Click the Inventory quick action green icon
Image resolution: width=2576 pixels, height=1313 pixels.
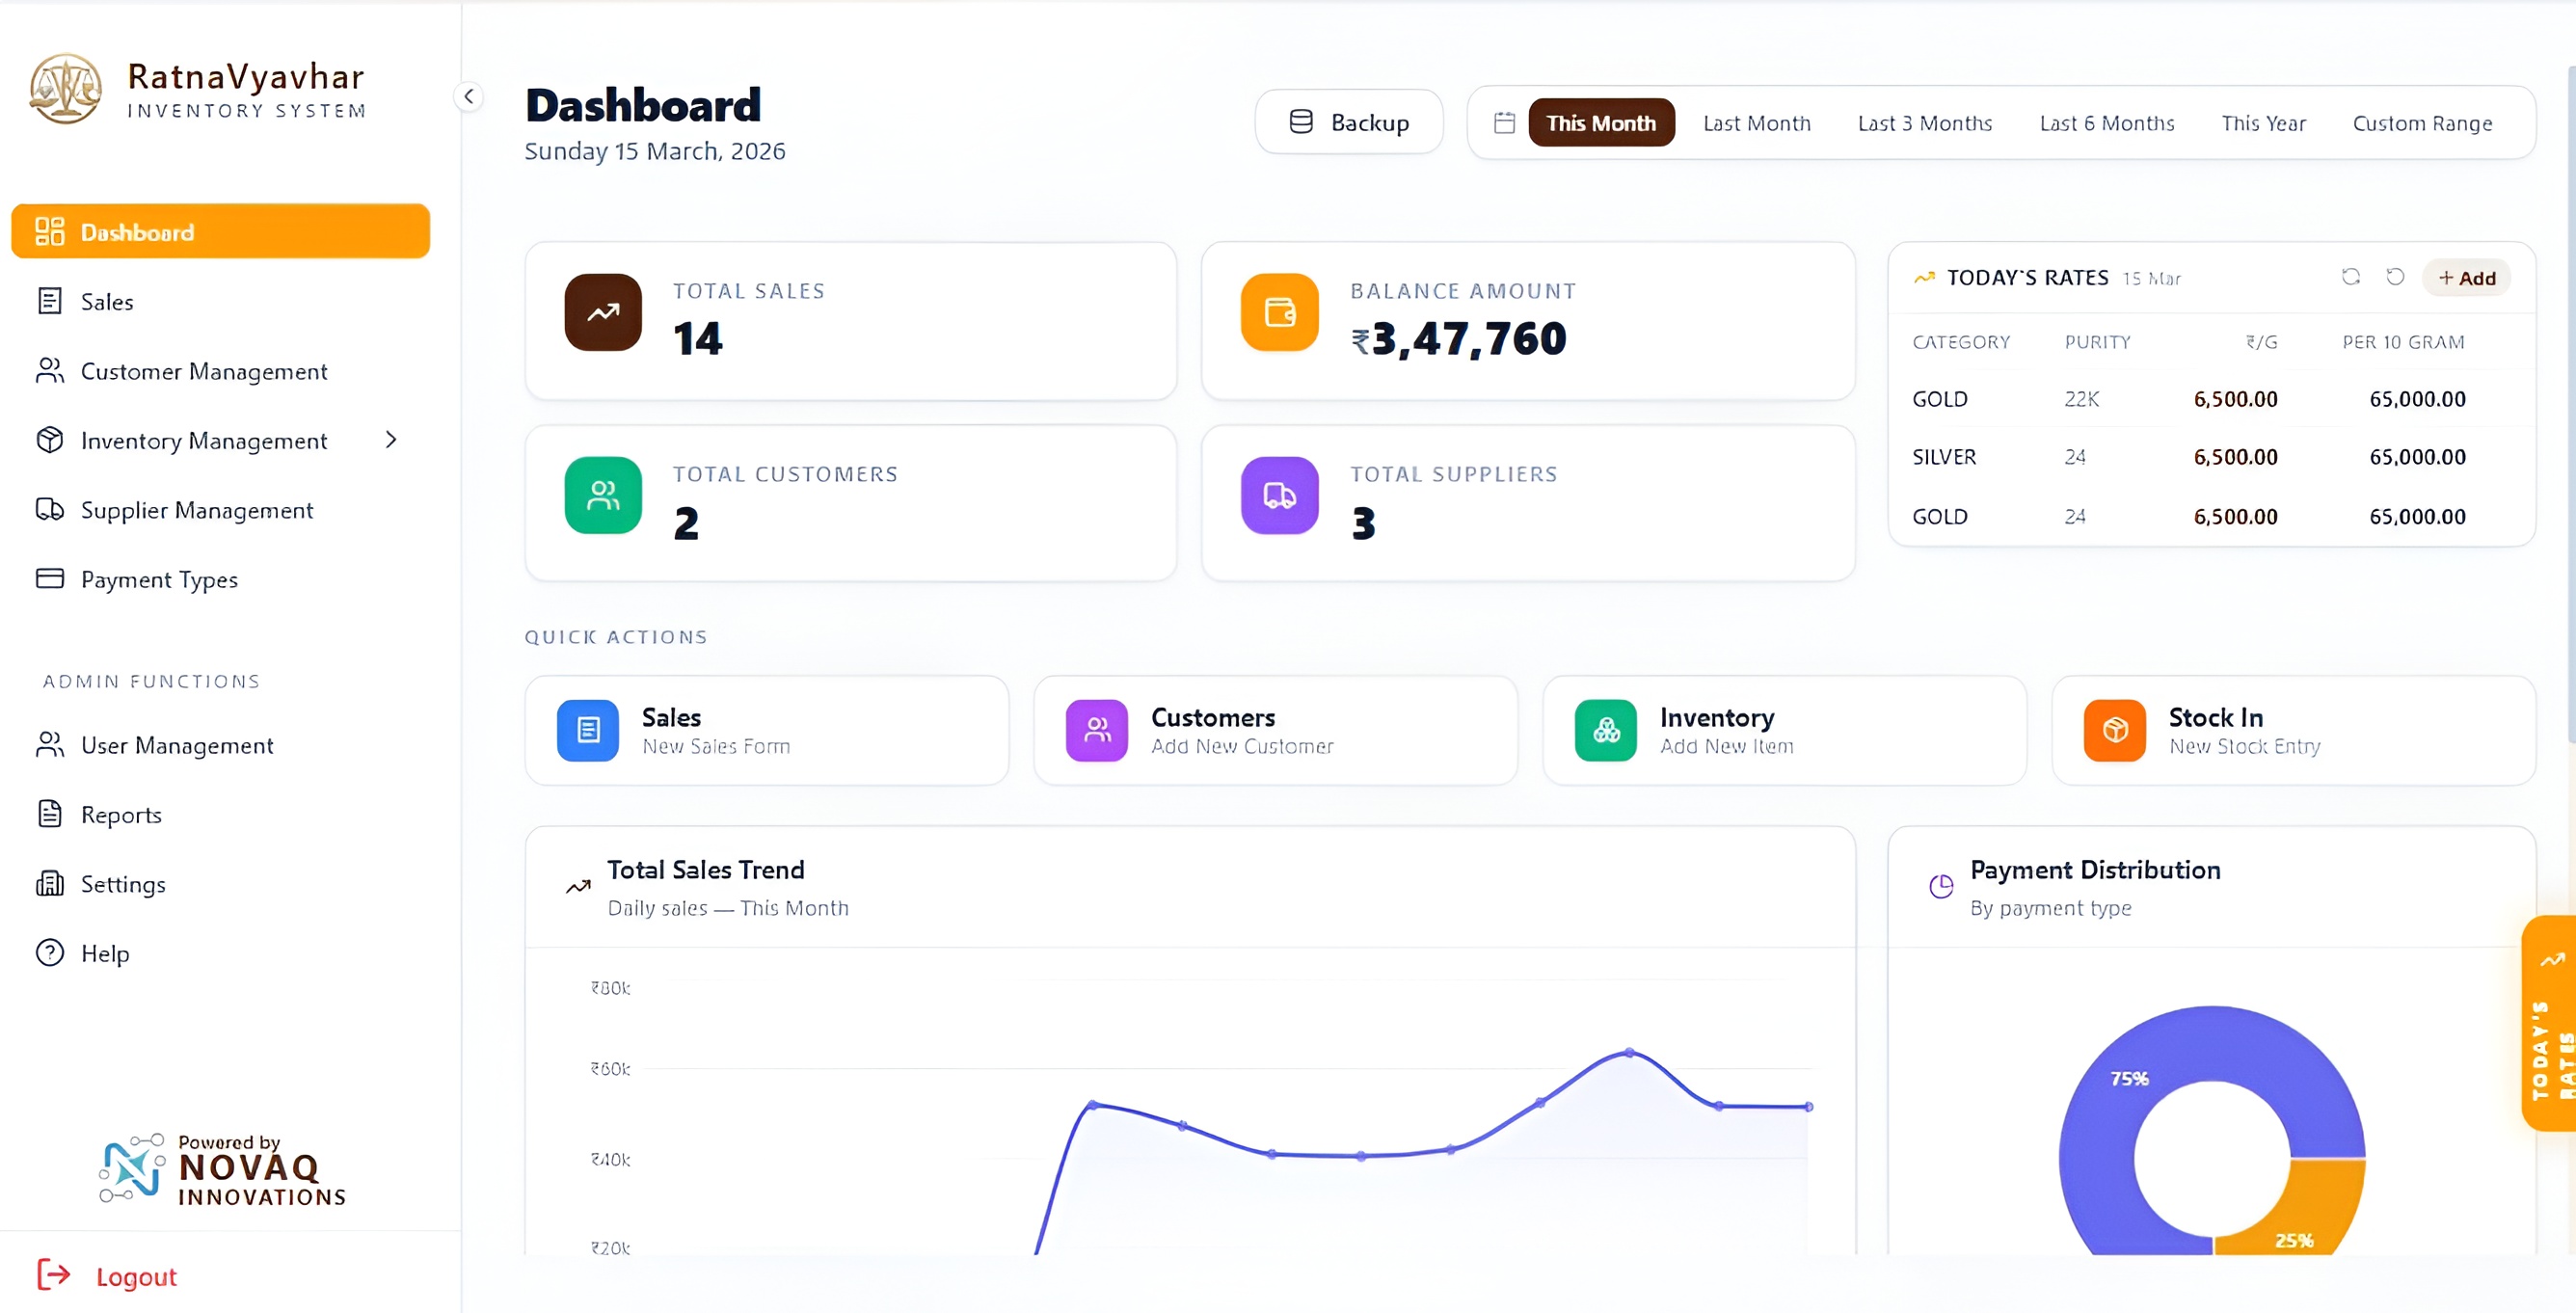click(1605, 730)
